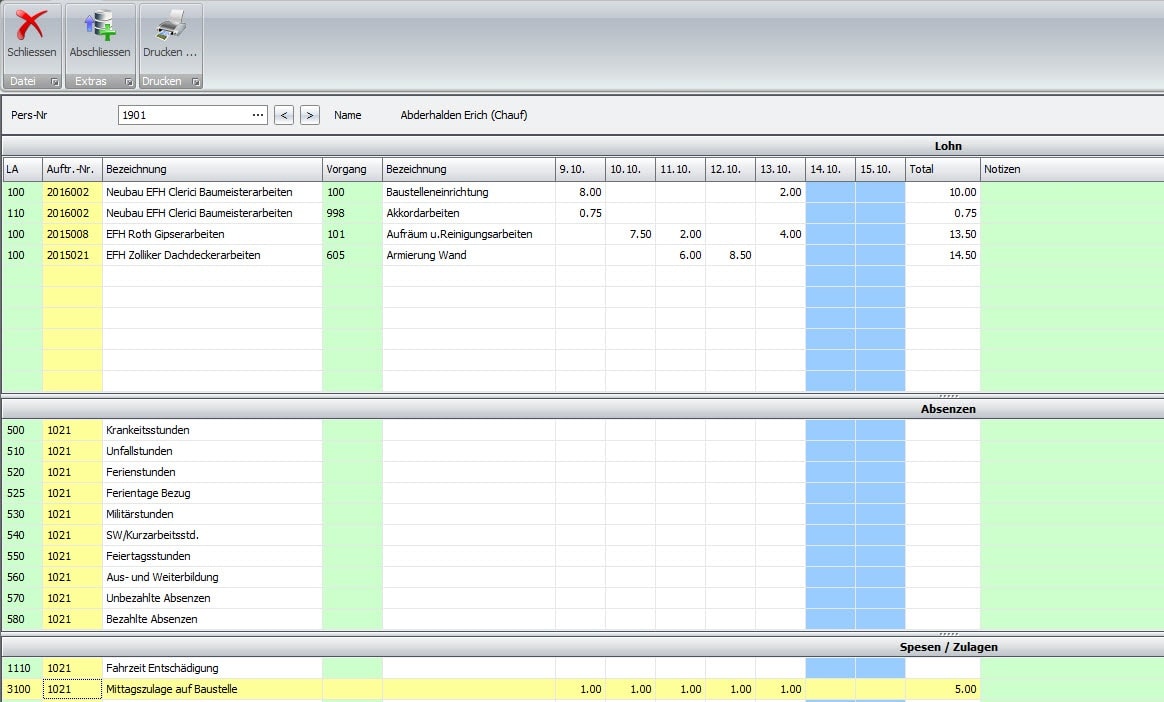Click the Notizen column header

coord(1072,169)
